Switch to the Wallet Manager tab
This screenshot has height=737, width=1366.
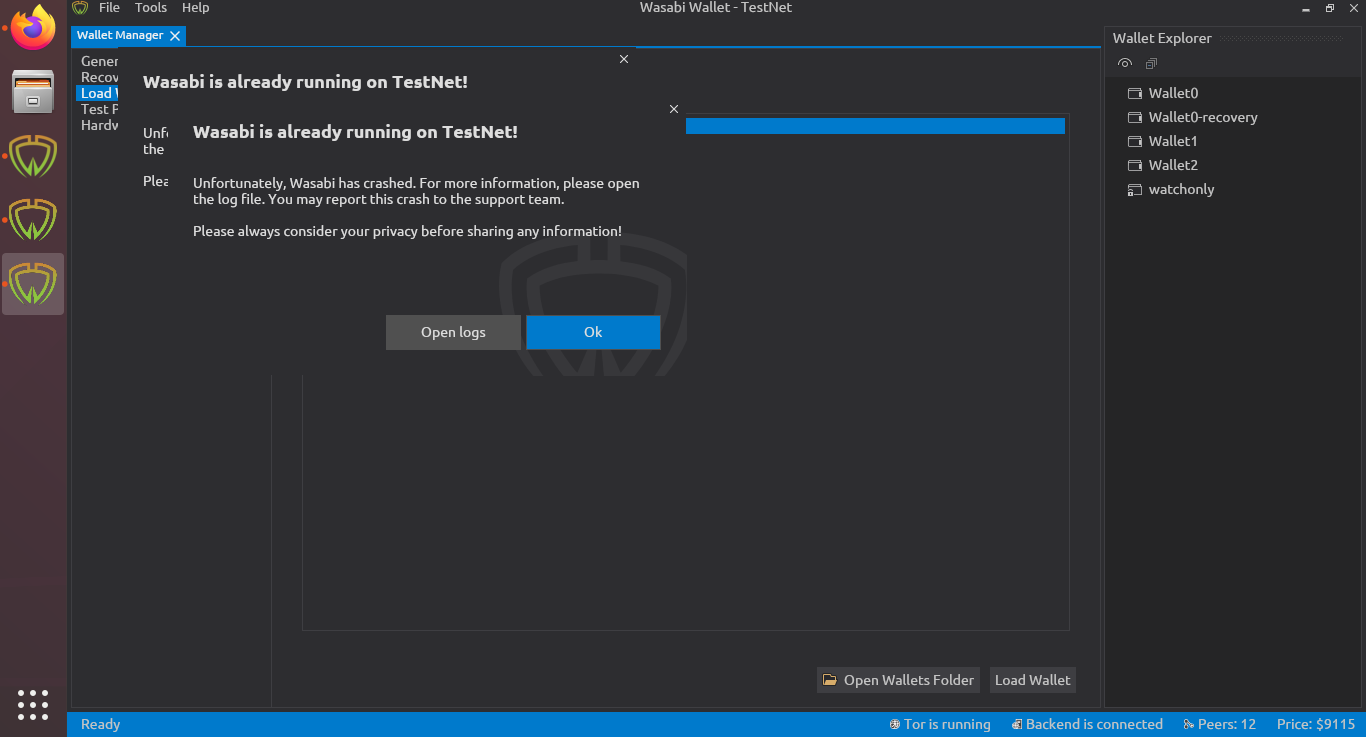click(x=120, y=35)
